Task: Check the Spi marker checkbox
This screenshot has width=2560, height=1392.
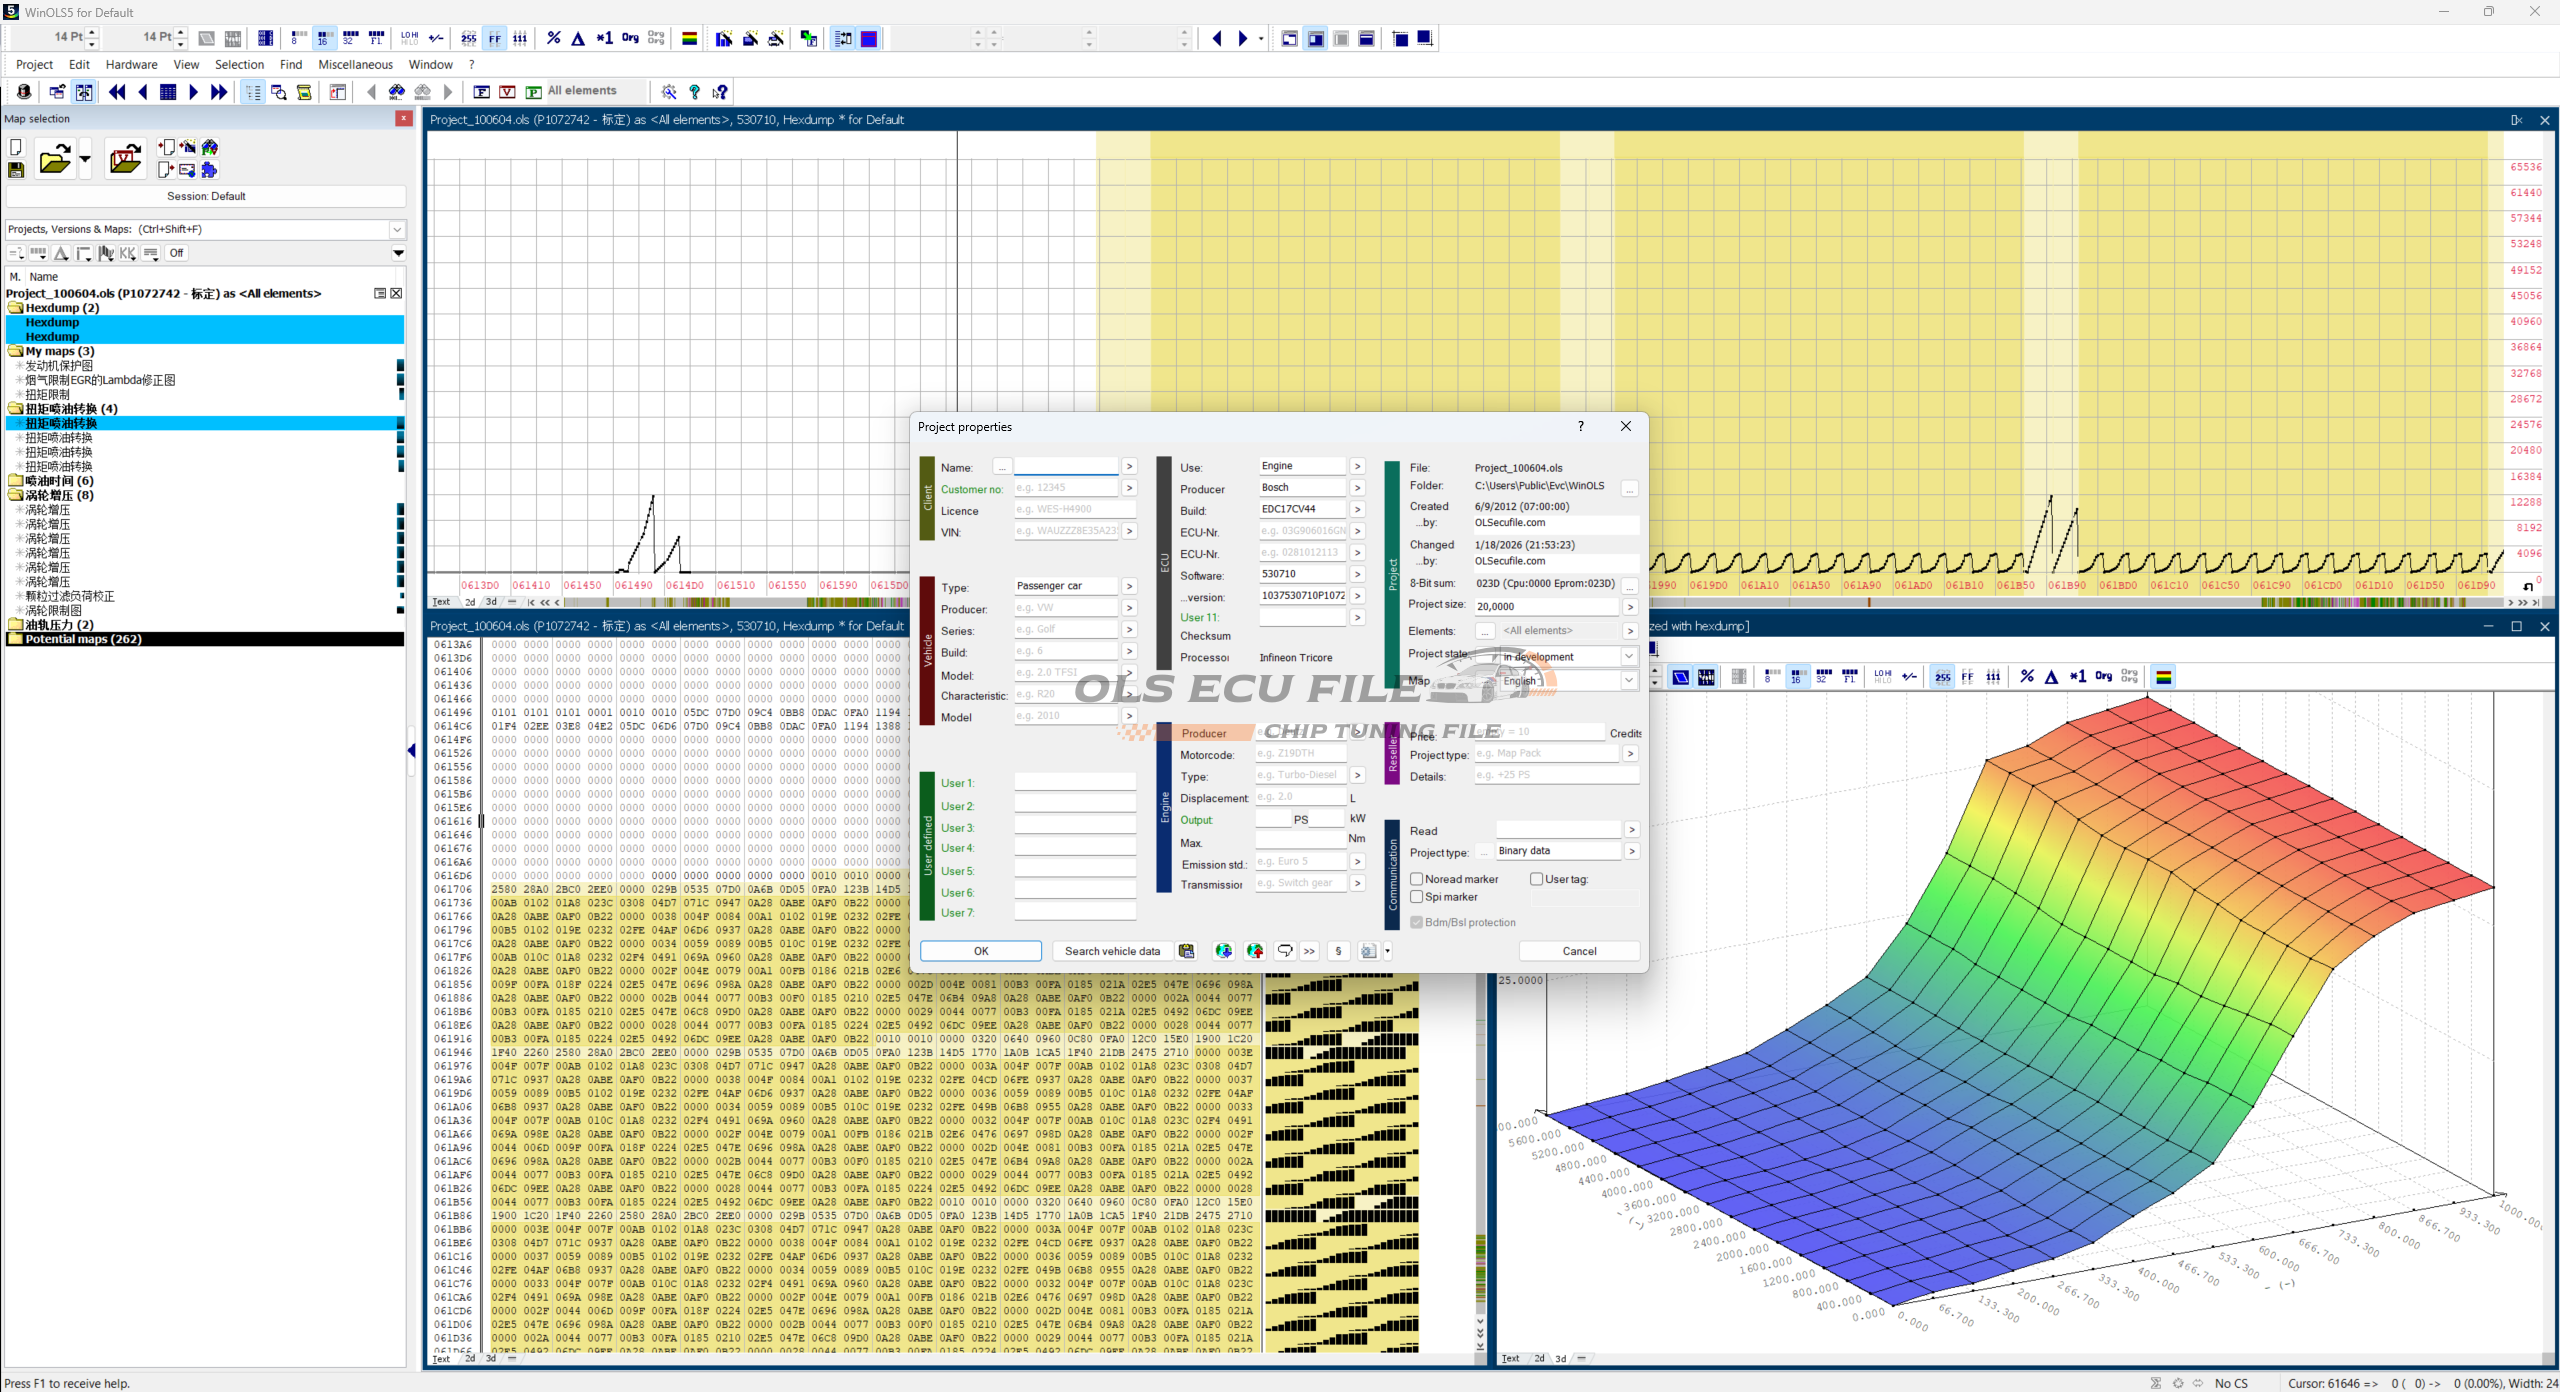Action: pyautogui.click(x=1417, y=897)
